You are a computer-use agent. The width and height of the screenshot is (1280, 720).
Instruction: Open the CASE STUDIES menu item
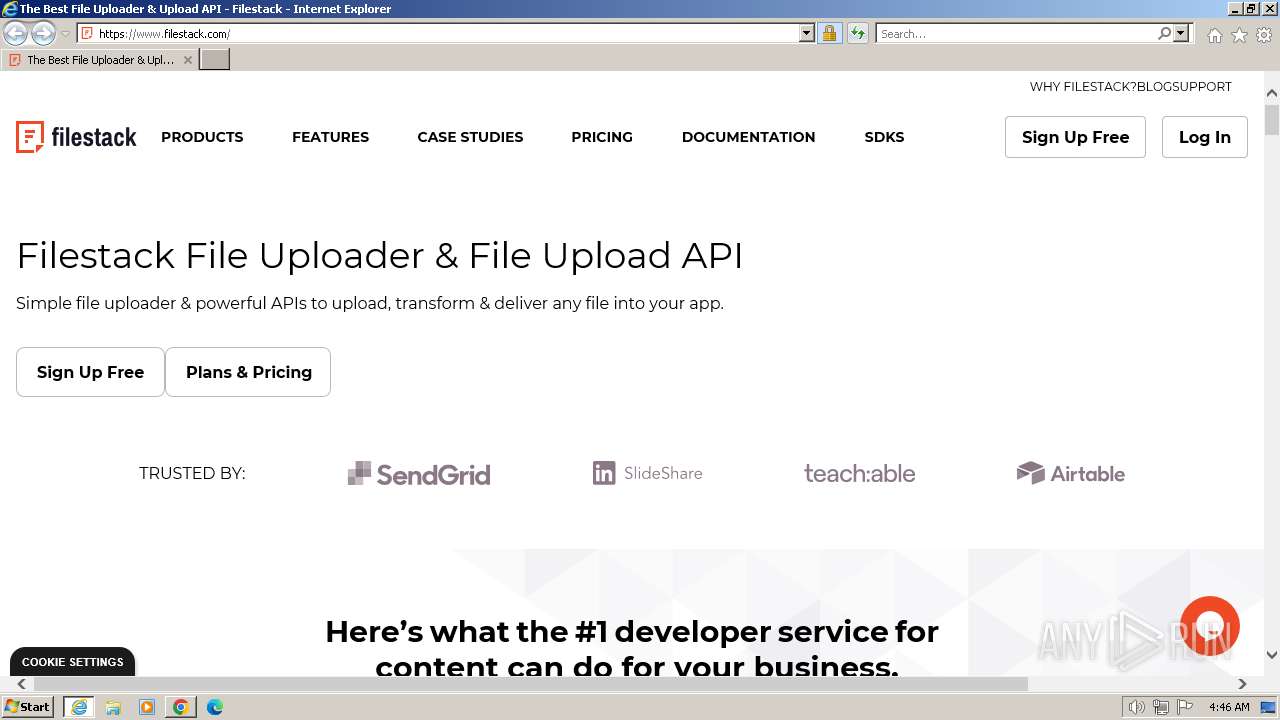(x=470, y=137)
